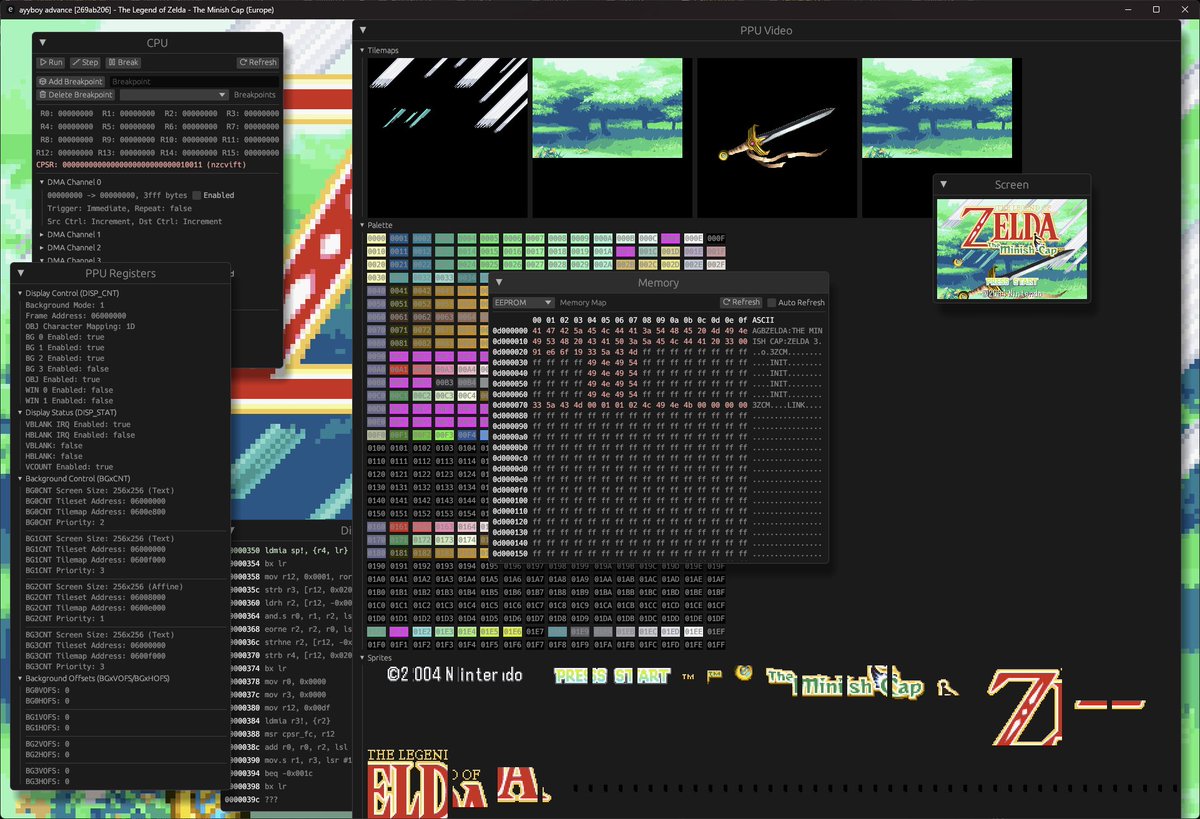1200x819 pixels.
Task: Toggle the DMA Channel 0 Enabled checkbox
Action: [x=197, y=195]
